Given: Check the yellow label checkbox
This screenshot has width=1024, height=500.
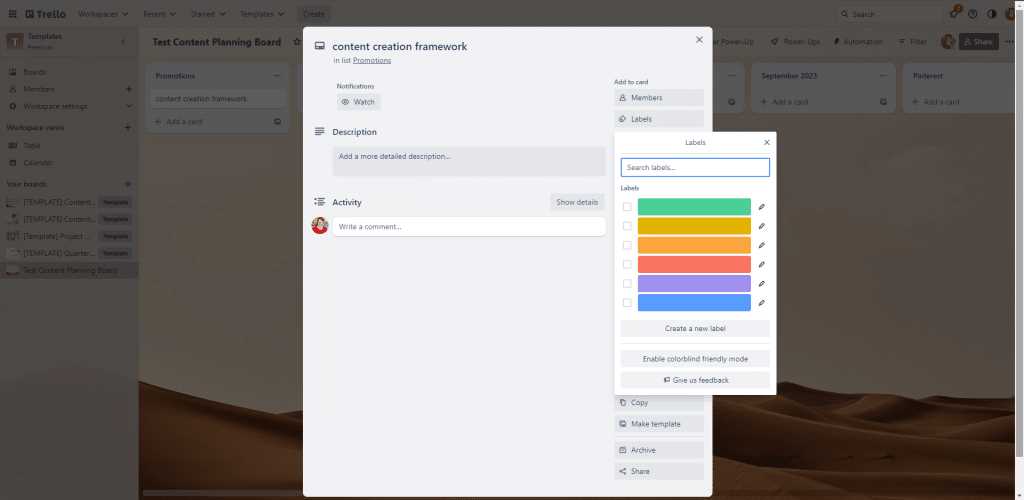Looking at the screenshot, I should pyautogui.click(x=627, y=226).
